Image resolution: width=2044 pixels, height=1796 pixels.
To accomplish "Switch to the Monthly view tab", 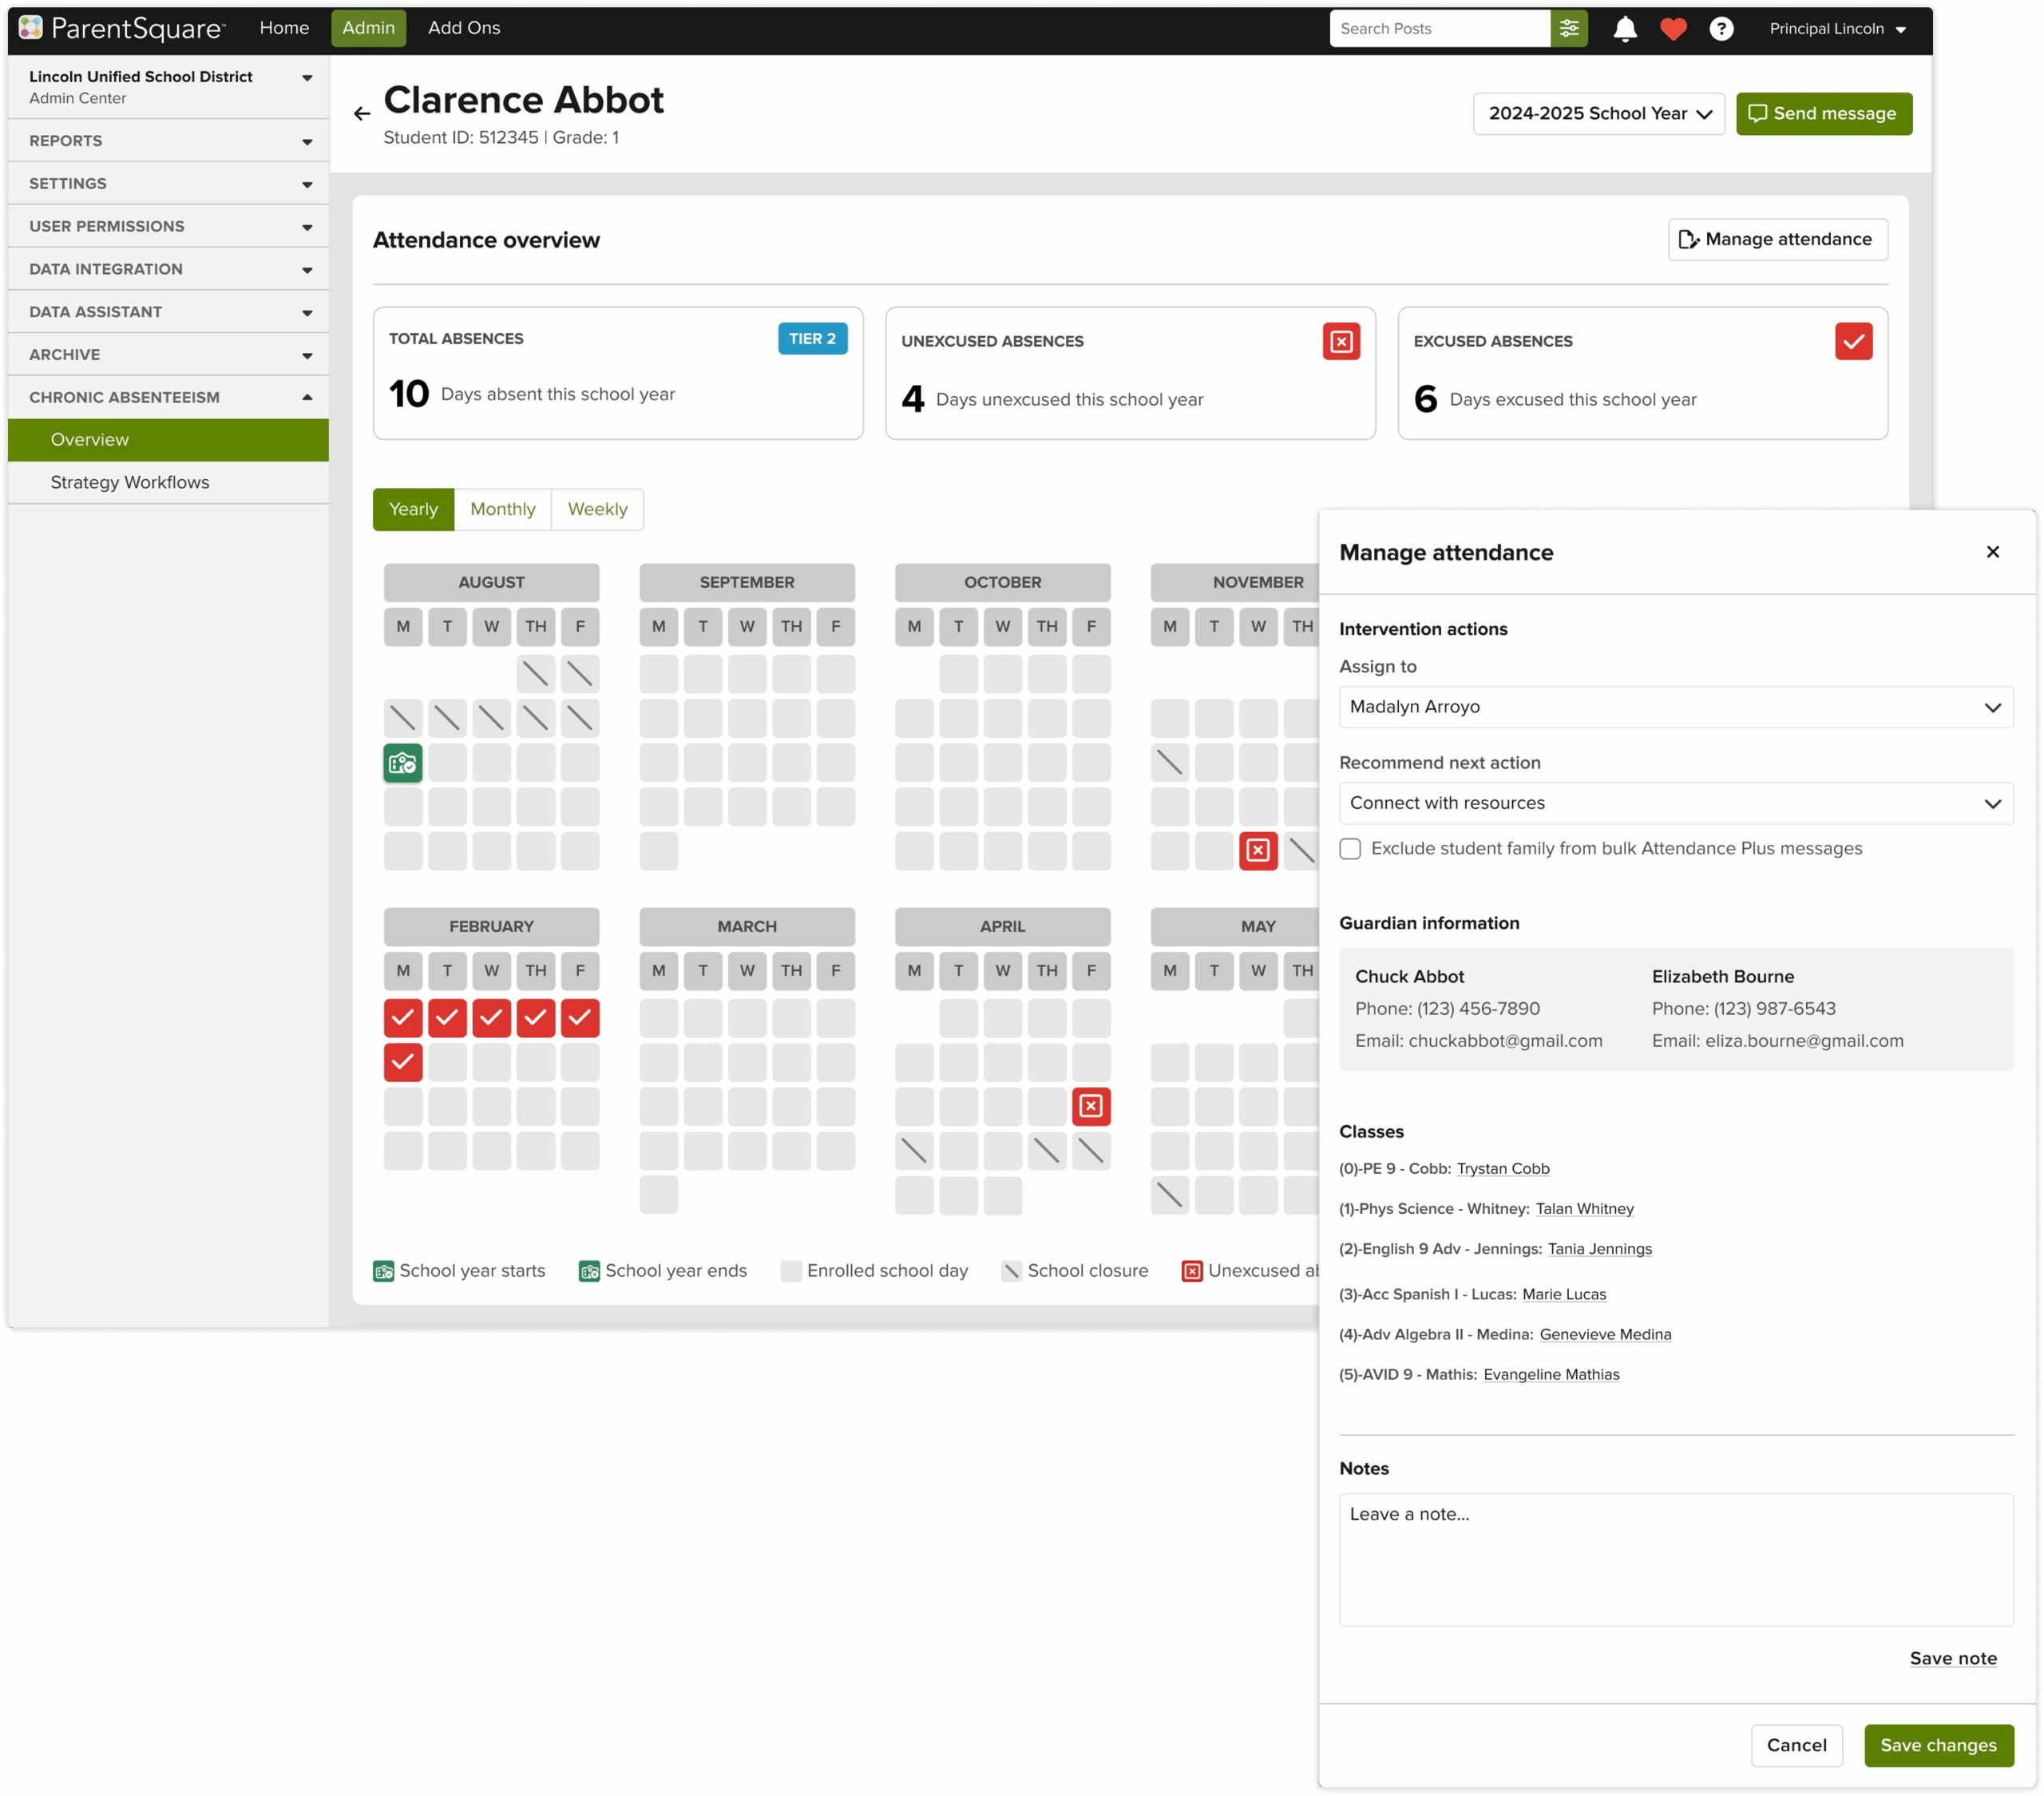I will coord(502,509).
